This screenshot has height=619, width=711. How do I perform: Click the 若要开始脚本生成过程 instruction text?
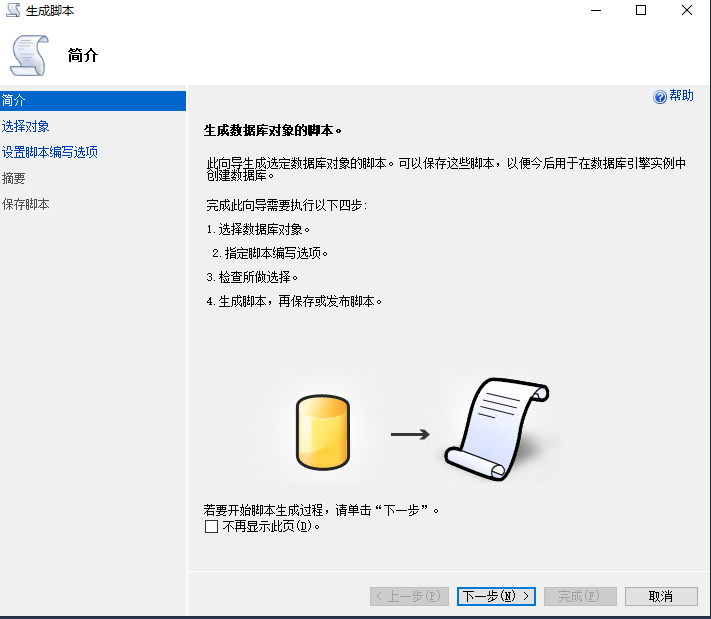[x=321, y=511]
